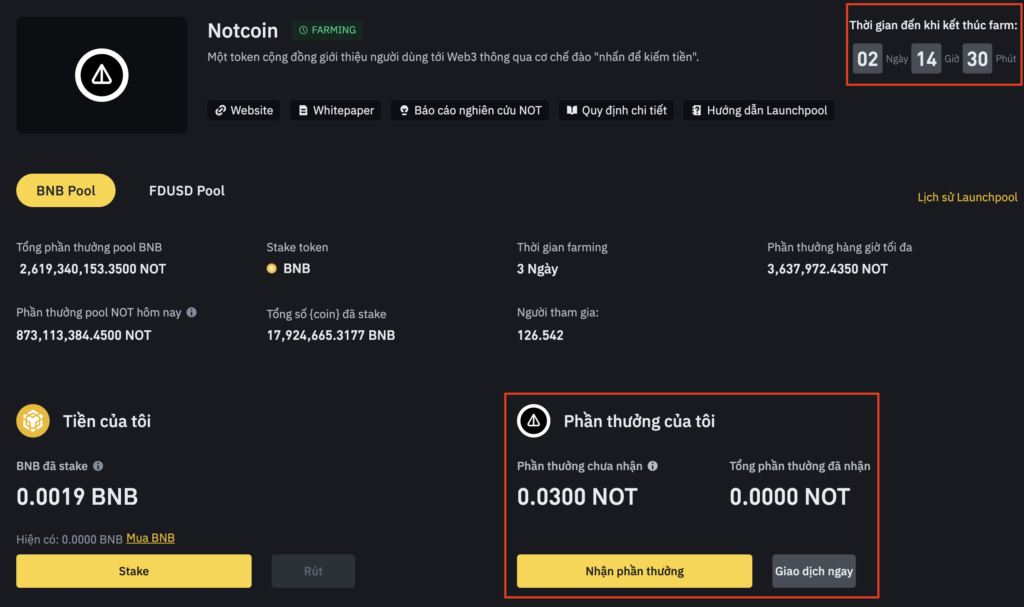
Task: Click Phần thưởng hàng giờ tối đa label
Action: [x=840, y=247]
